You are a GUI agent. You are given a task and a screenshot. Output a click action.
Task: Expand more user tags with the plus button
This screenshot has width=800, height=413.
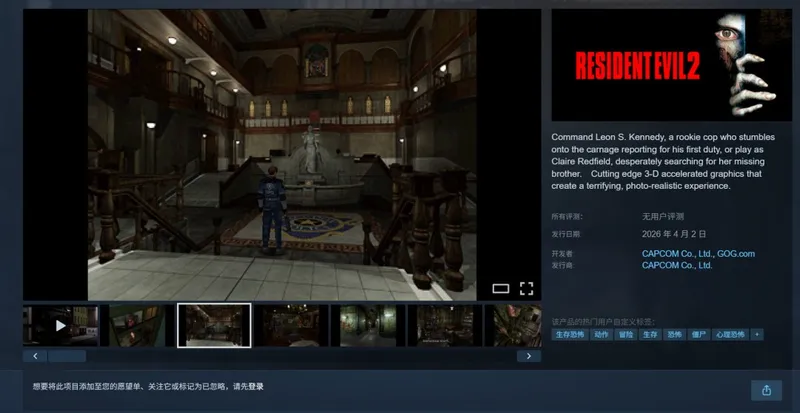757,334
